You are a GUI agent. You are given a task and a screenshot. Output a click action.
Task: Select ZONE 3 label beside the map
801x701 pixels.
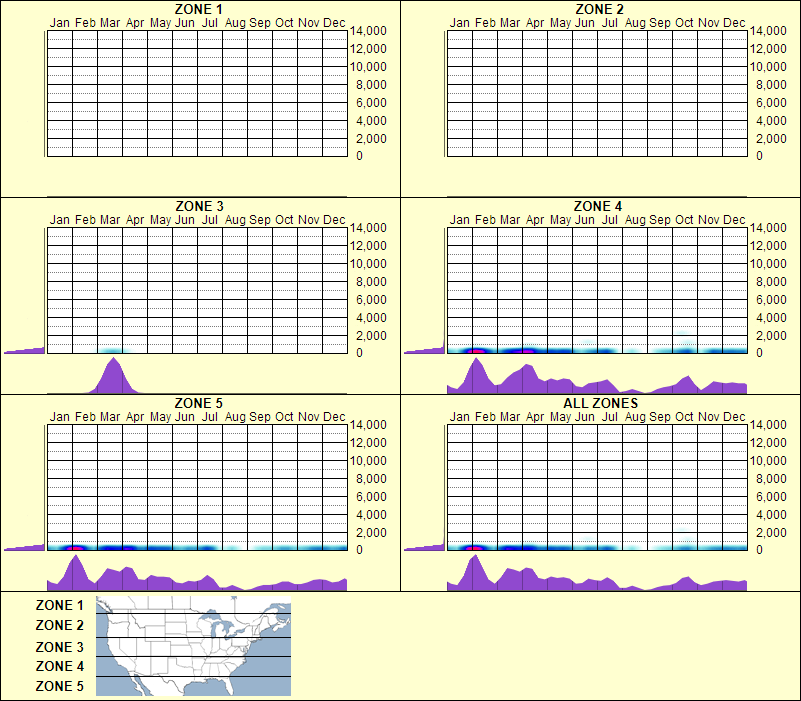pos(59,647)
